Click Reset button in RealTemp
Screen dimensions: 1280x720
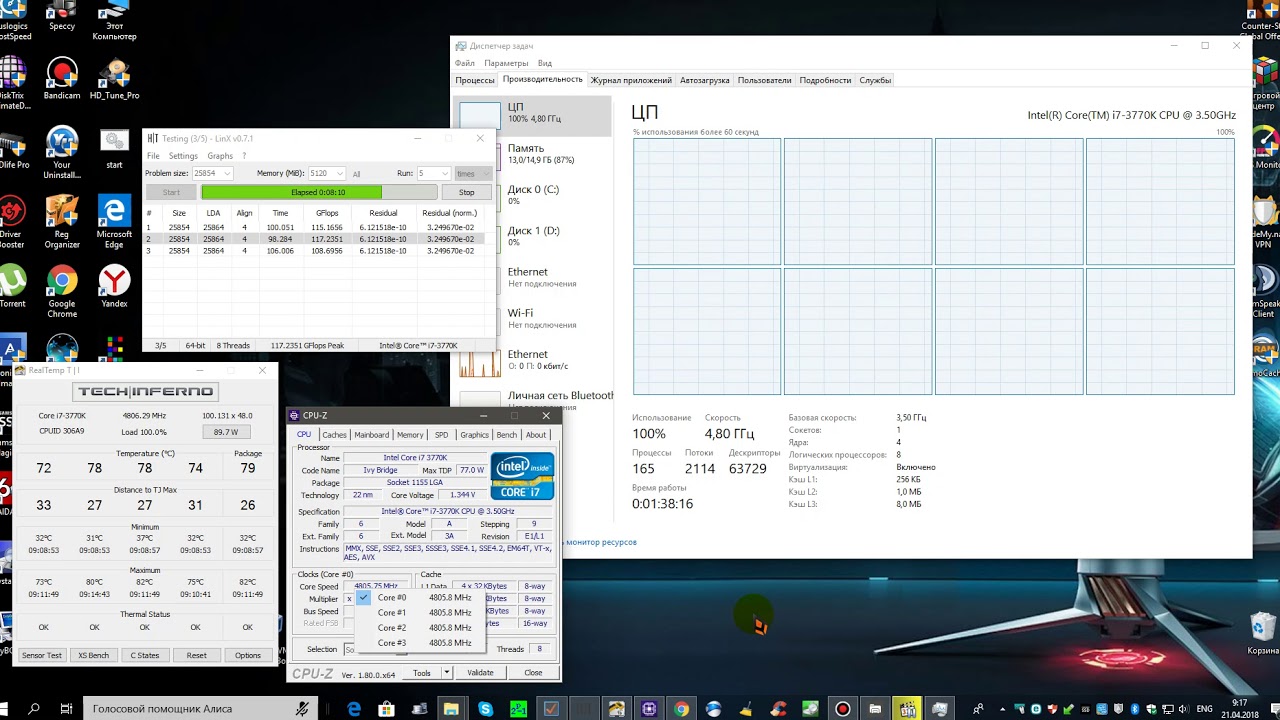[x=196, y=655]
